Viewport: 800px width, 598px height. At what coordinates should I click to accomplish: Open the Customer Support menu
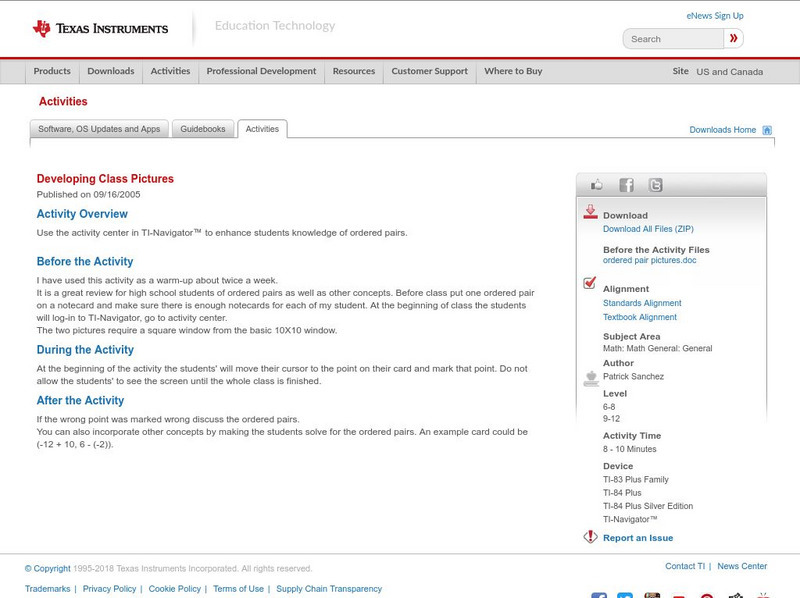tap(428, 71)
